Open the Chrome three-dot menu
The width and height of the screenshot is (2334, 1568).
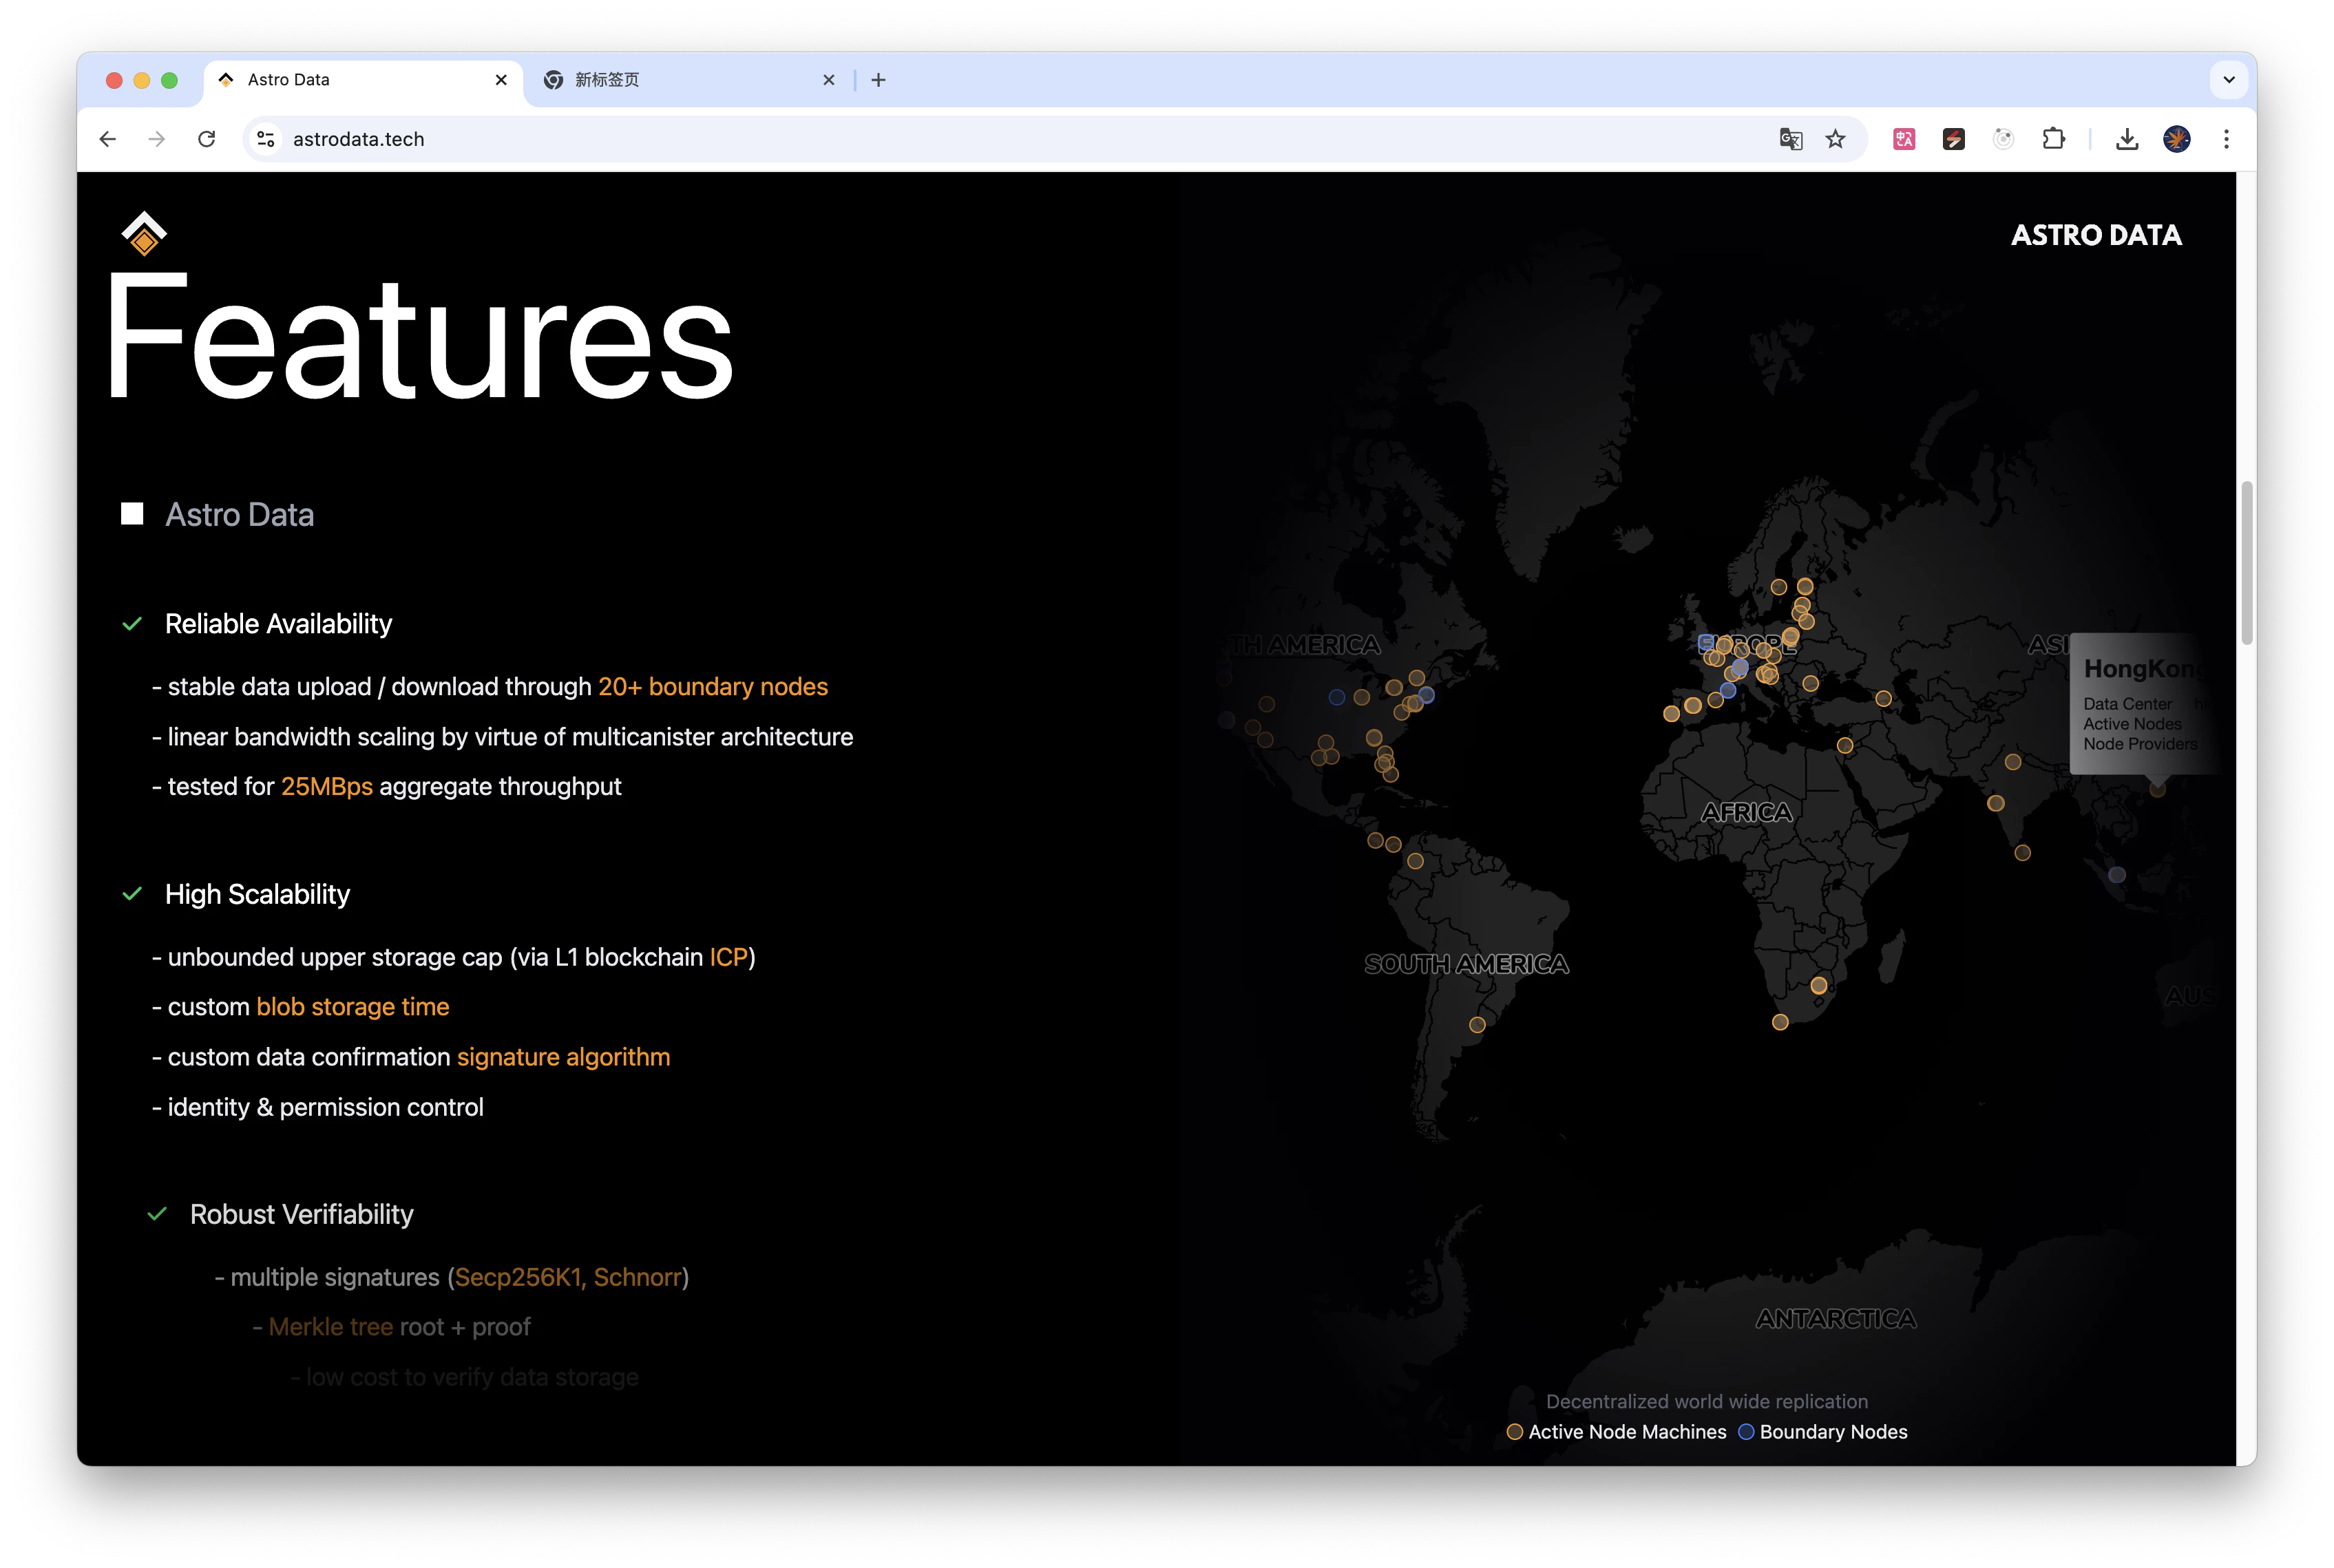[2226, 139]
